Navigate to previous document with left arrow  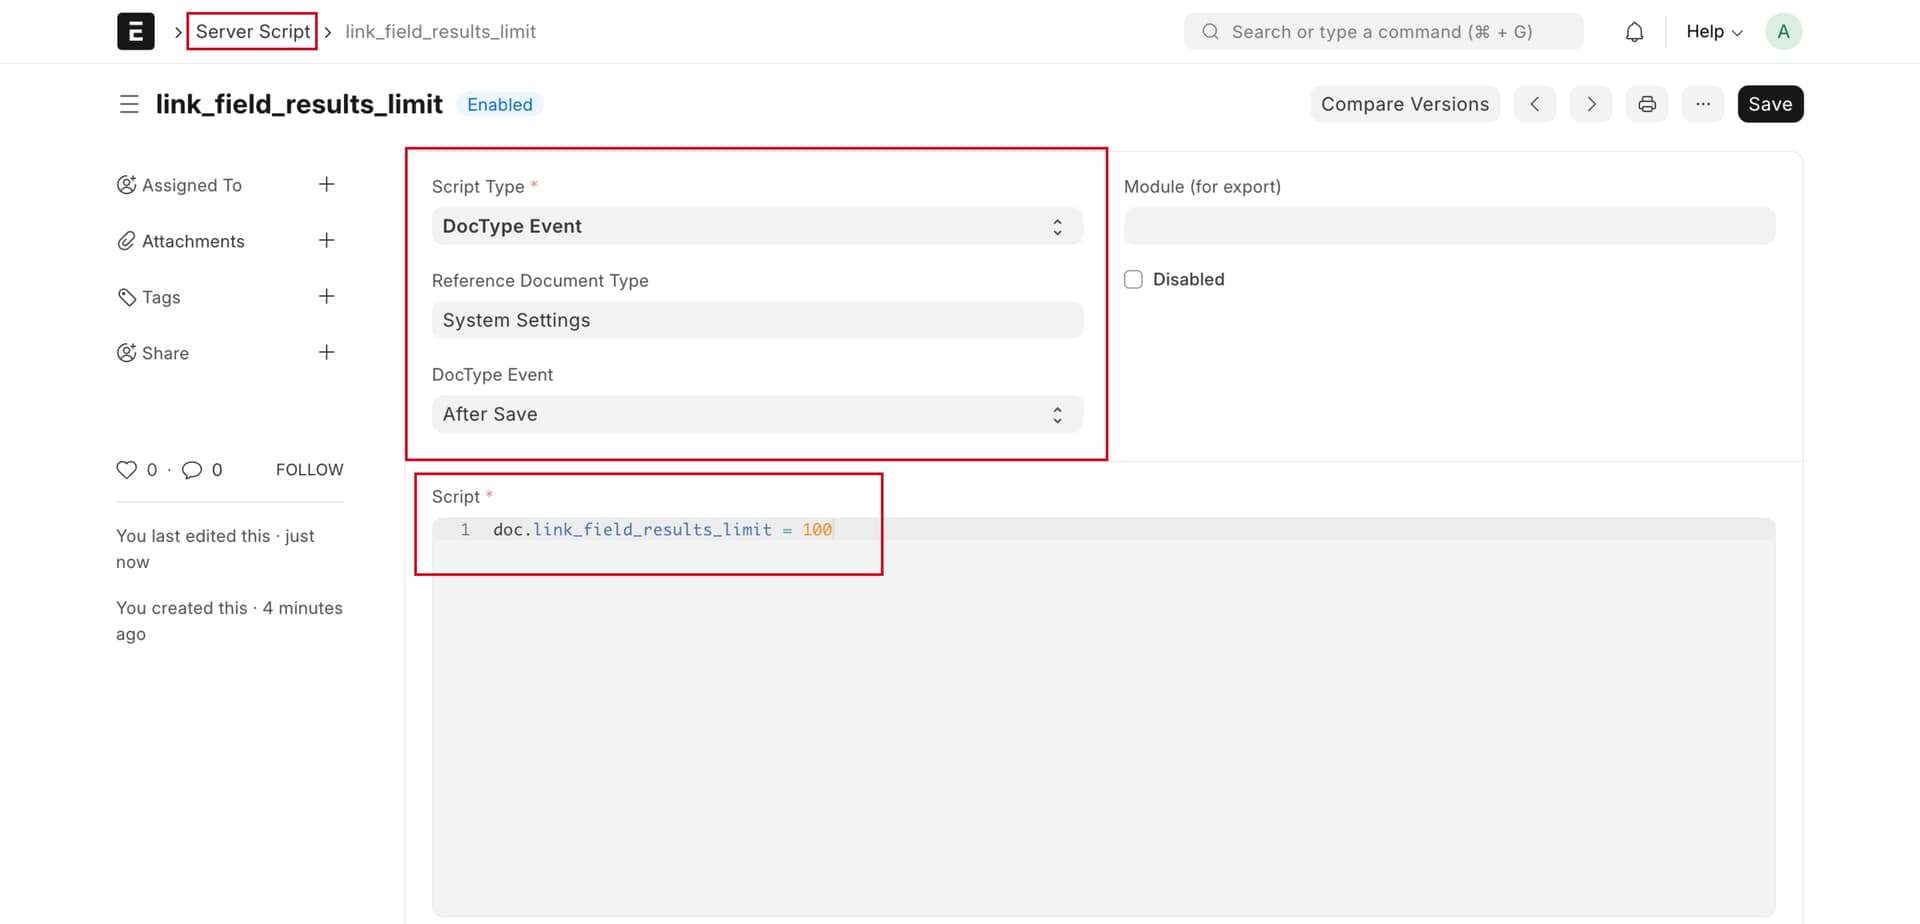pyautogui.click(x=1535, y=104)
